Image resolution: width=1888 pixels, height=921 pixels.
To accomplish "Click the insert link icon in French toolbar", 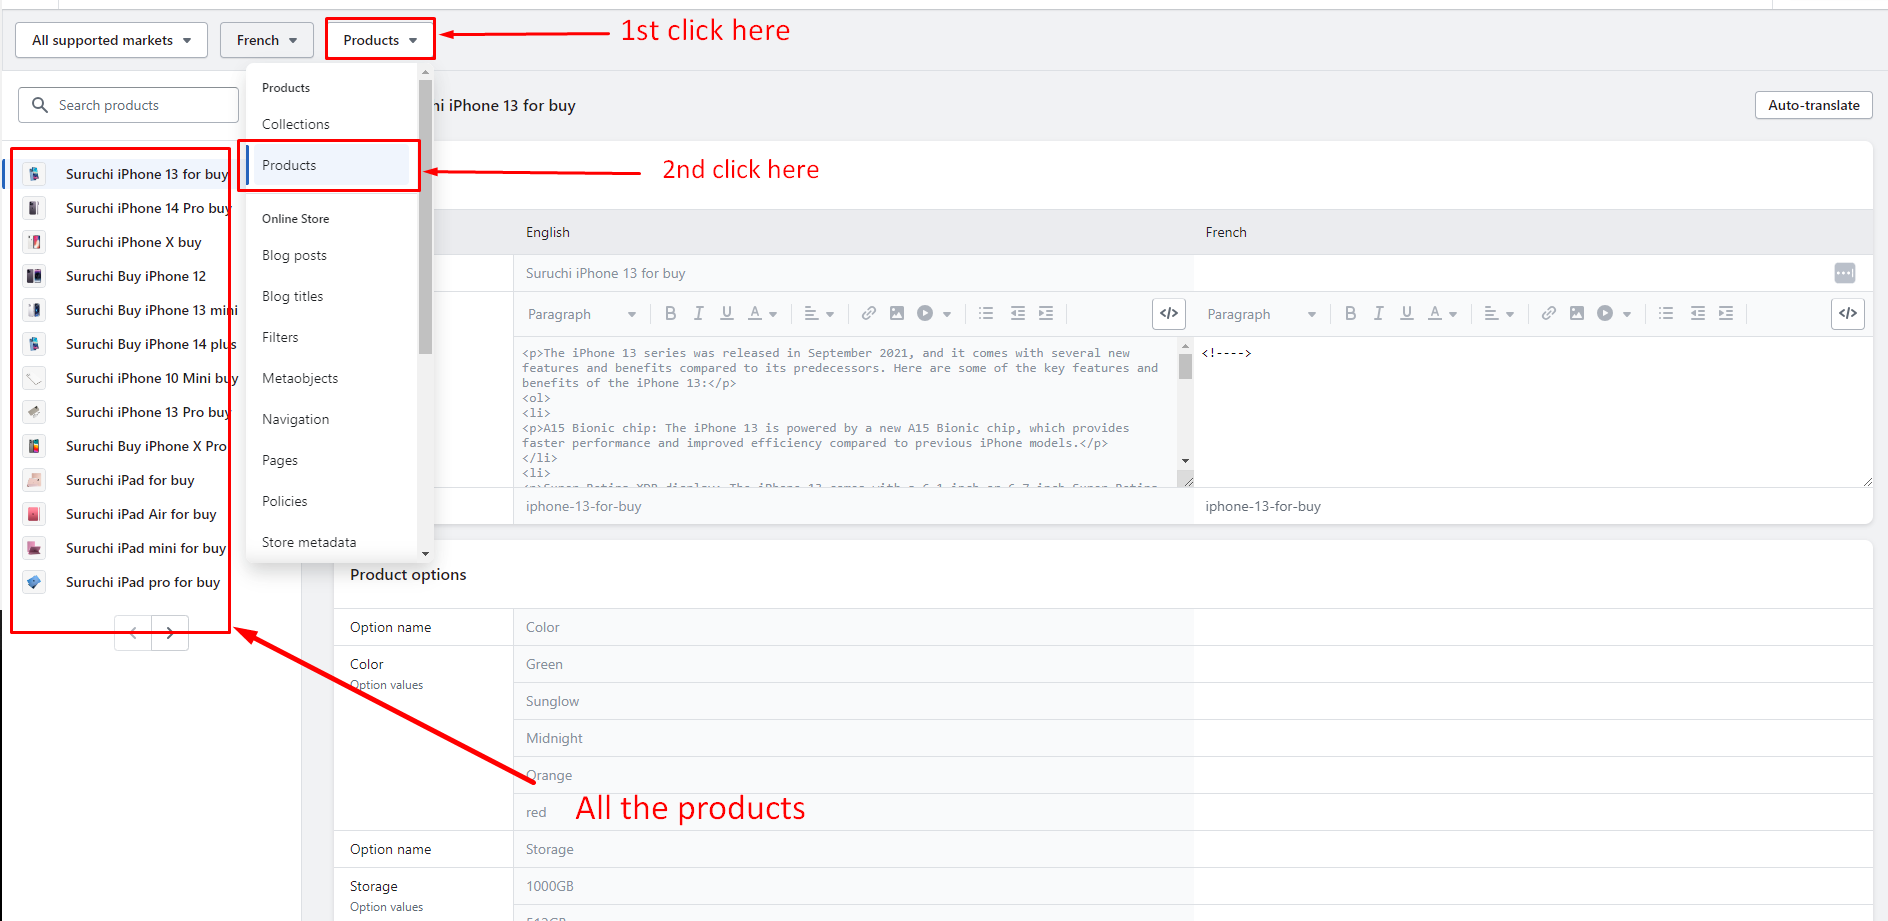I will [1548, 314].
